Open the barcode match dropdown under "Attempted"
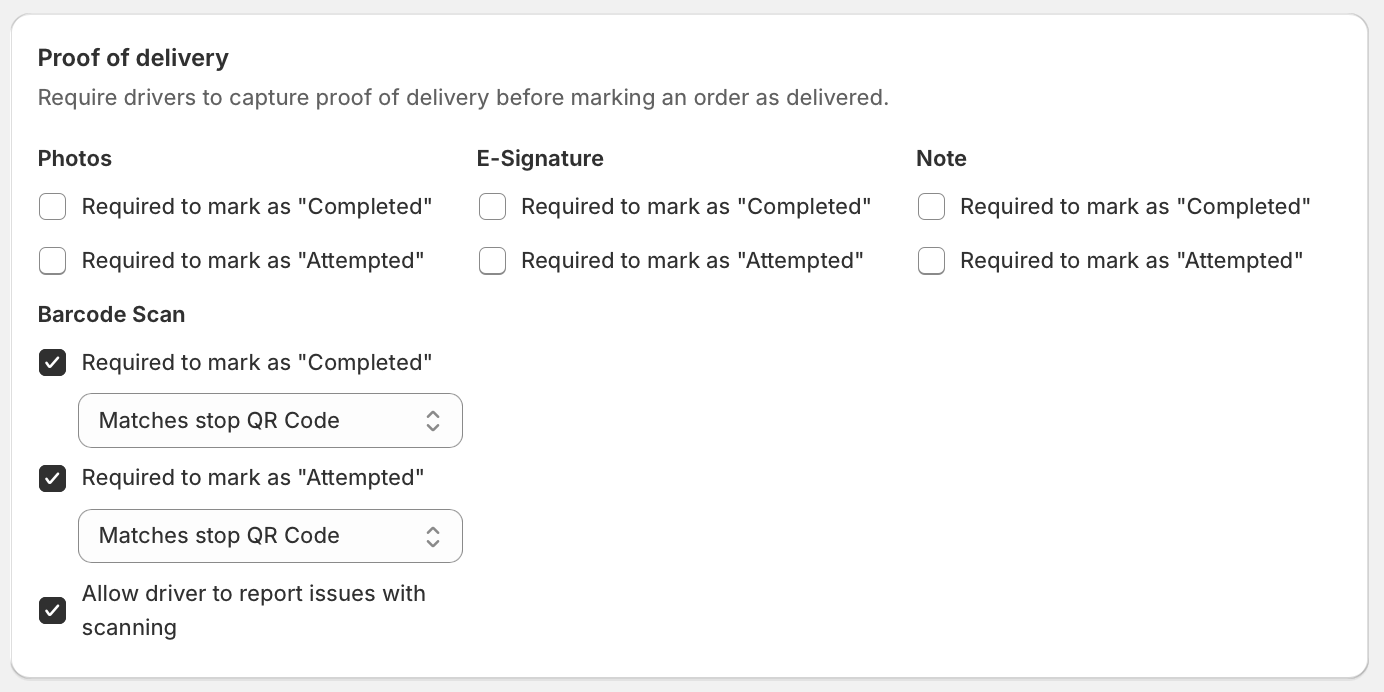 pyautogui.click(x=270, y=536)
